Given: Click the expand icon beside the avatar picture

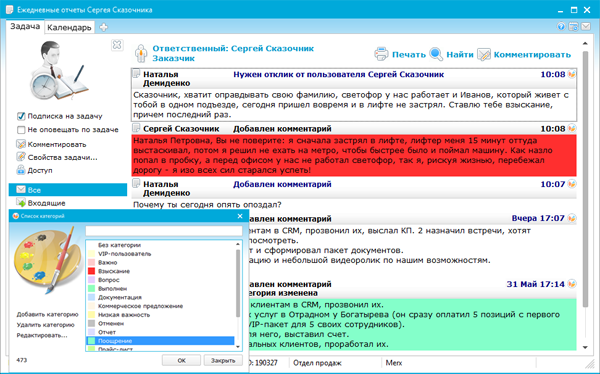Looking at the screenshot, I should pos(117,45).
